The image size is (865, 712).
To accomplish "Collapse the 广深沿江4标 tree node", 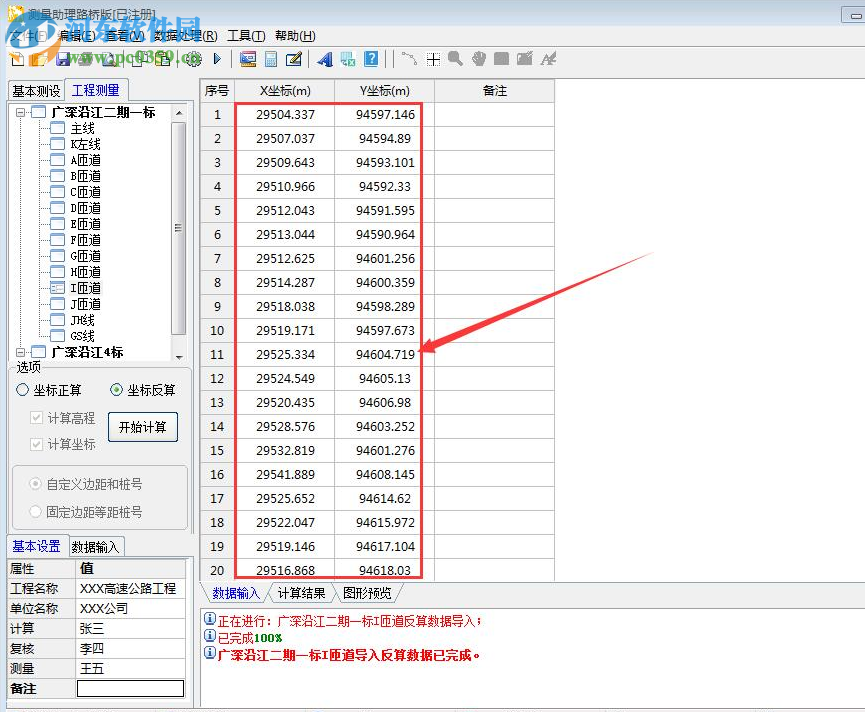I will (x=19, y=352).
